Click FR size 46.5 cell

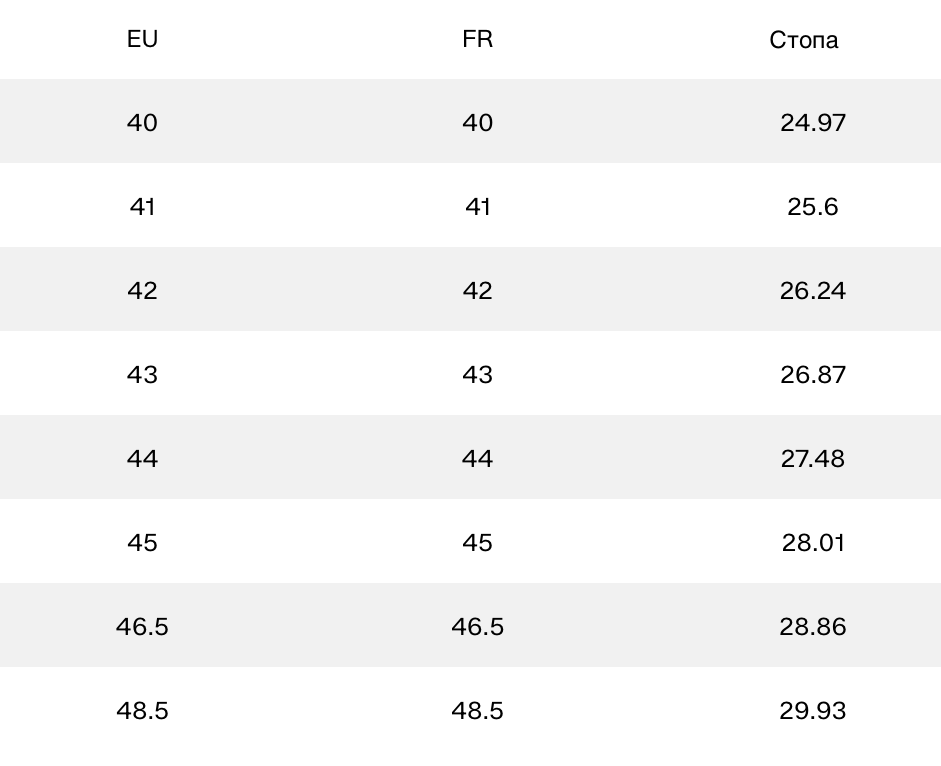[477, 626]
